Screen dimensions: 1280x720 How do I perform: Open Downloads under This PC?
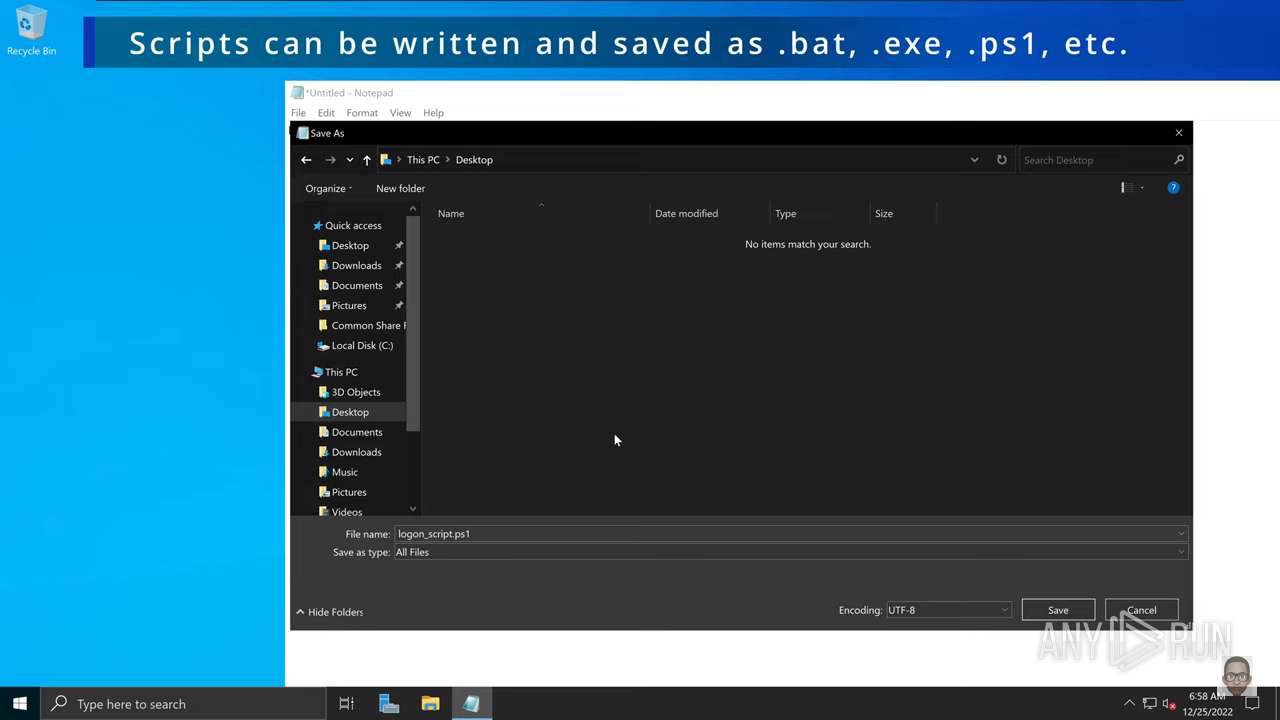(356, 452)
